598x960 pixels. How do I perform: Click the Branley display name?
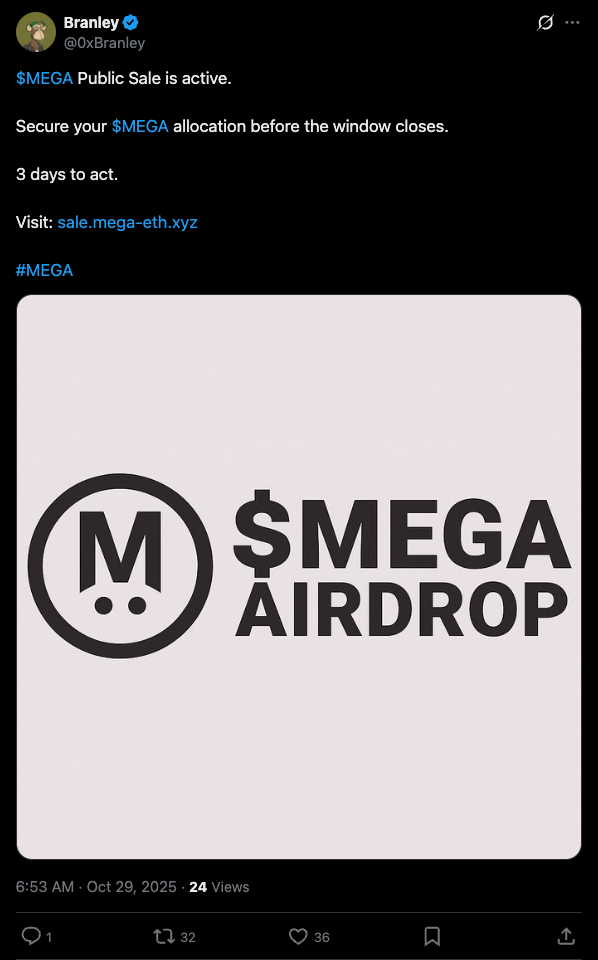pos(91,23)
